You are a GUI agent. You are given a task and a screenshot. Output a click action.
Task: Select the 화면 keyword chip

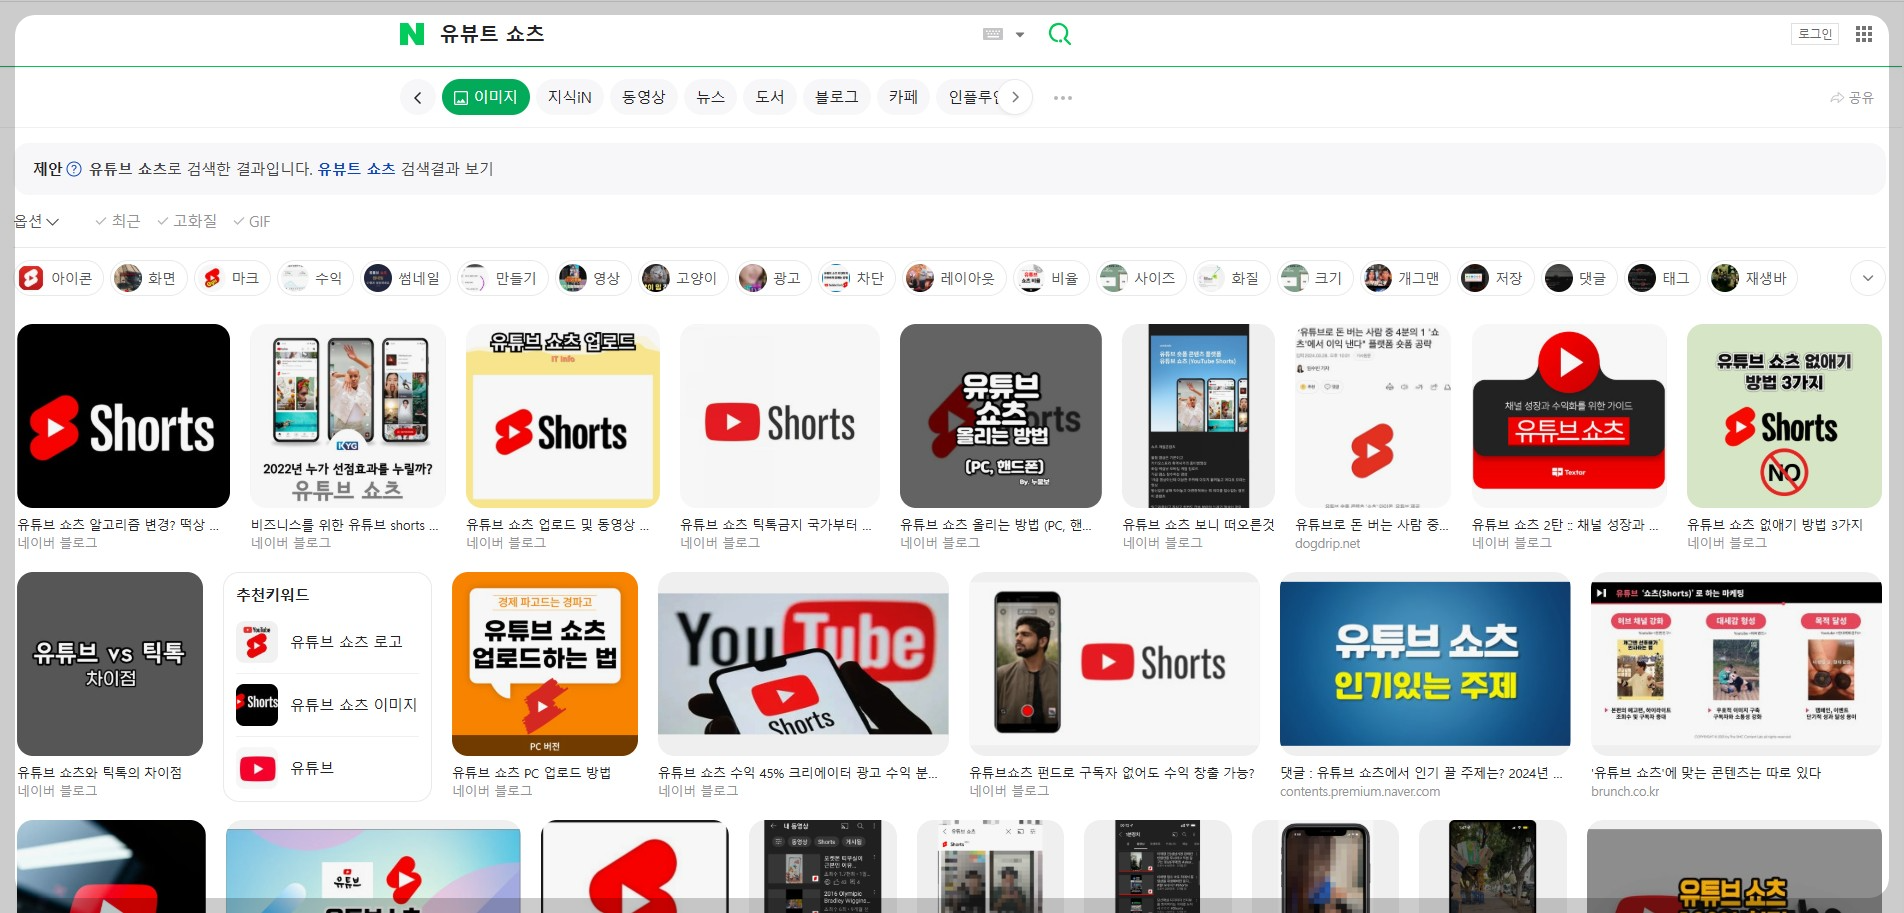(x=149, y=278)
